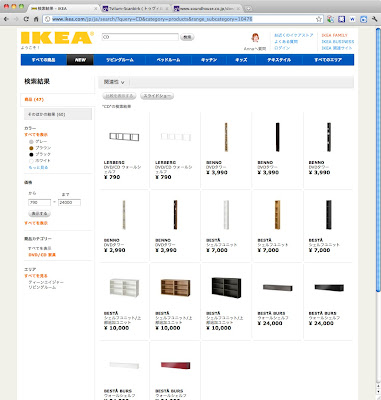Open the white LERBERG wall shelf image
The image size is (381, 400).
(175, 137)
